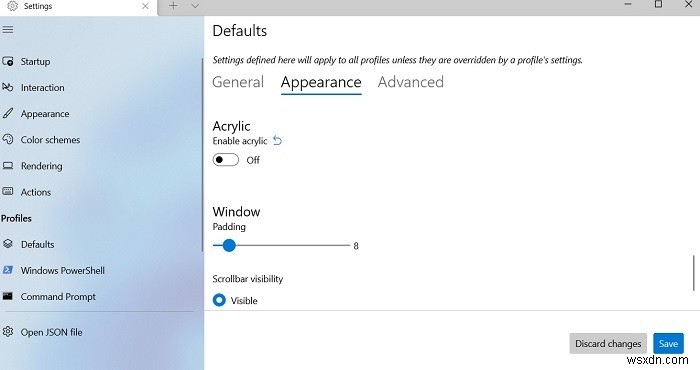Click the Discard changes button
Screen dimensions: 700x370
point(608,343)
